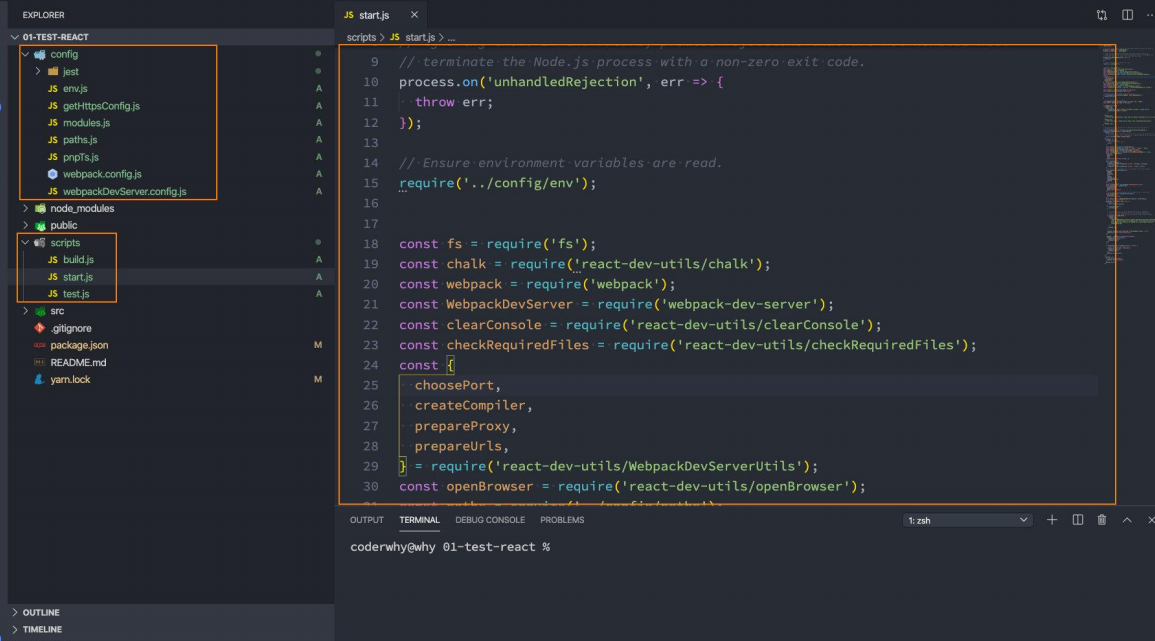Click the webpack icon beside webpack.config.js
Screen dimensions: 1155x641
[x=52, y=174]
